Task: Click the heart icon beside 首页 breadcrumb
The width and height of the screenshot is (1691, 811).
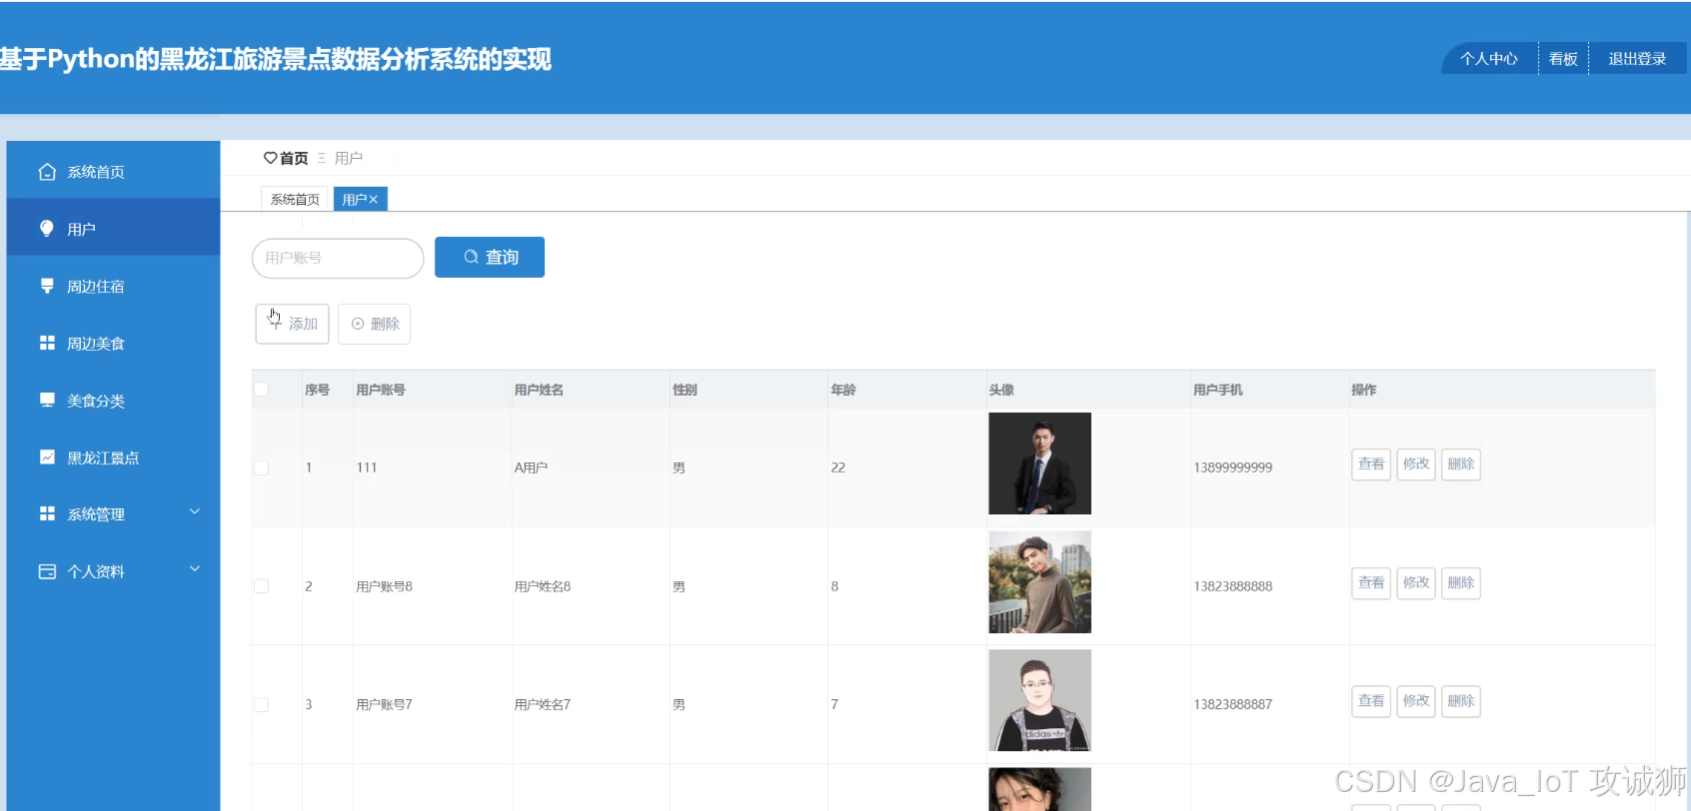Action: (x=270, y=158)
